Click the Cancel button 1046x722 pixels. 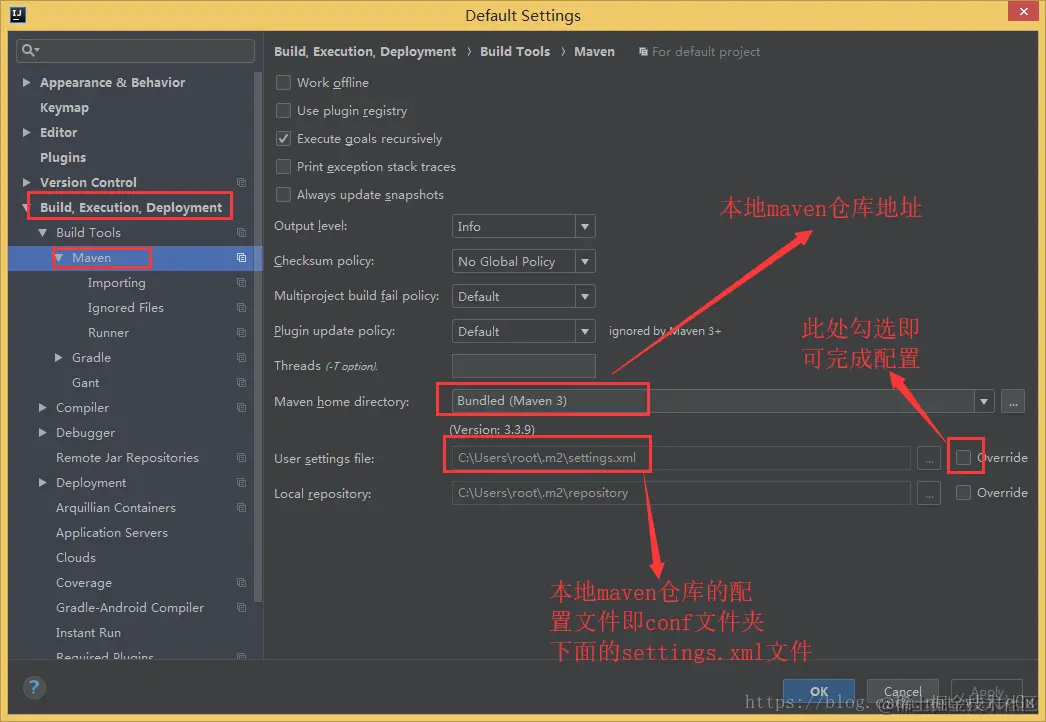click(903, 691)
